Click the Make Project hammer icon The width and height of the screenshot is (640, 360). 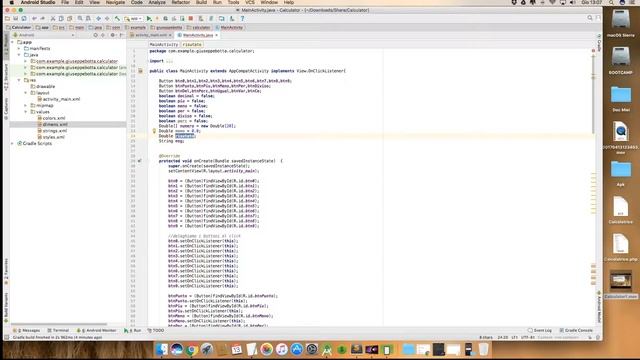tap(118, 18)
